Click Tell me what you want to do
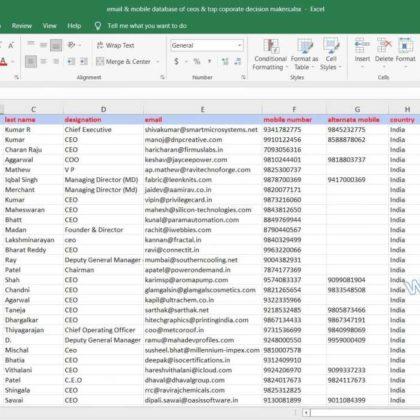The height and width of the screenshot is (420, 420). (x=147, y=26)
